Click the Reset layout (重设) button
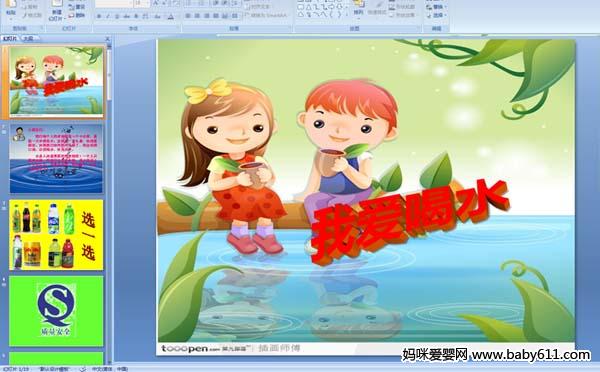Screen dimensions: 600x372 tap(77, 7)
